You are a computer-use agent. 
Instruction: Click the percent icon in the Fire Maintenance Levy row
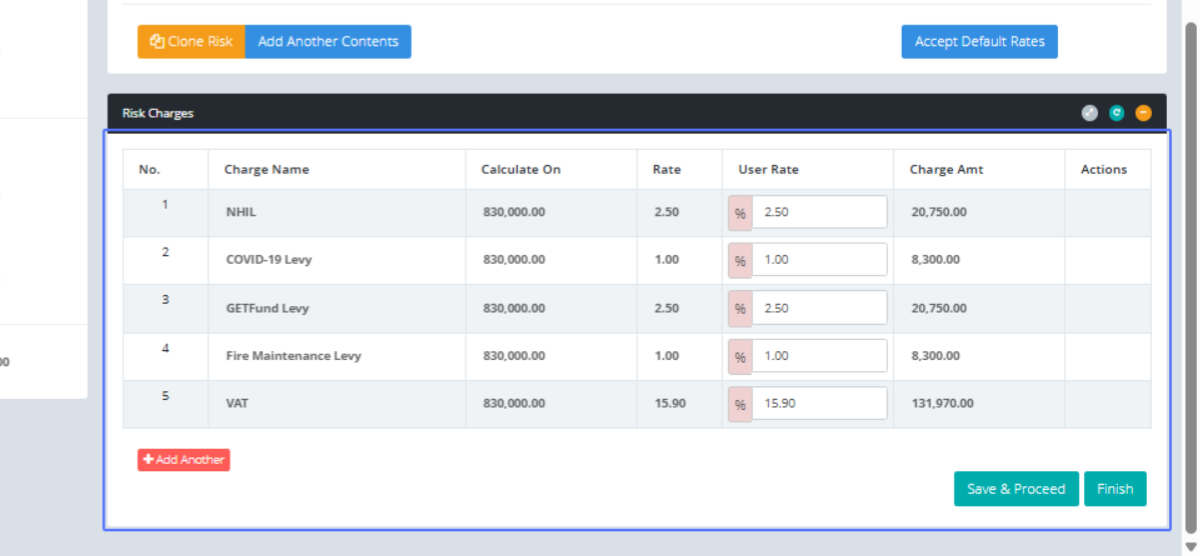[740, 356]
